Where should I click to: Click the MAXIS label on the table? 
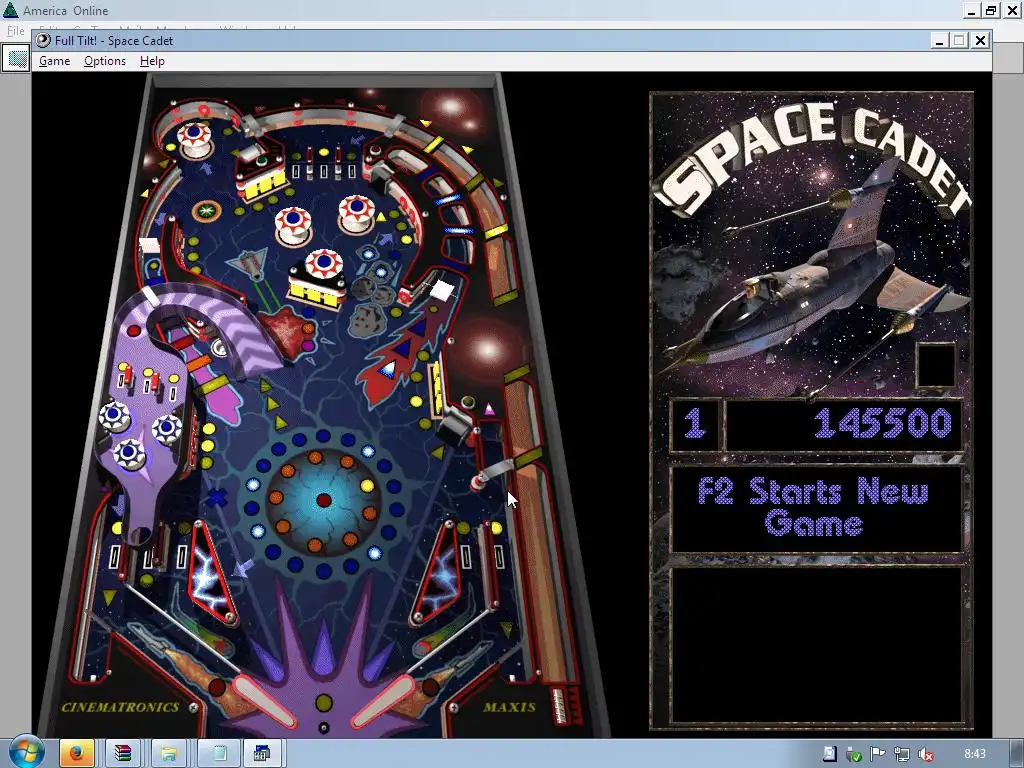tap(509, 707)
